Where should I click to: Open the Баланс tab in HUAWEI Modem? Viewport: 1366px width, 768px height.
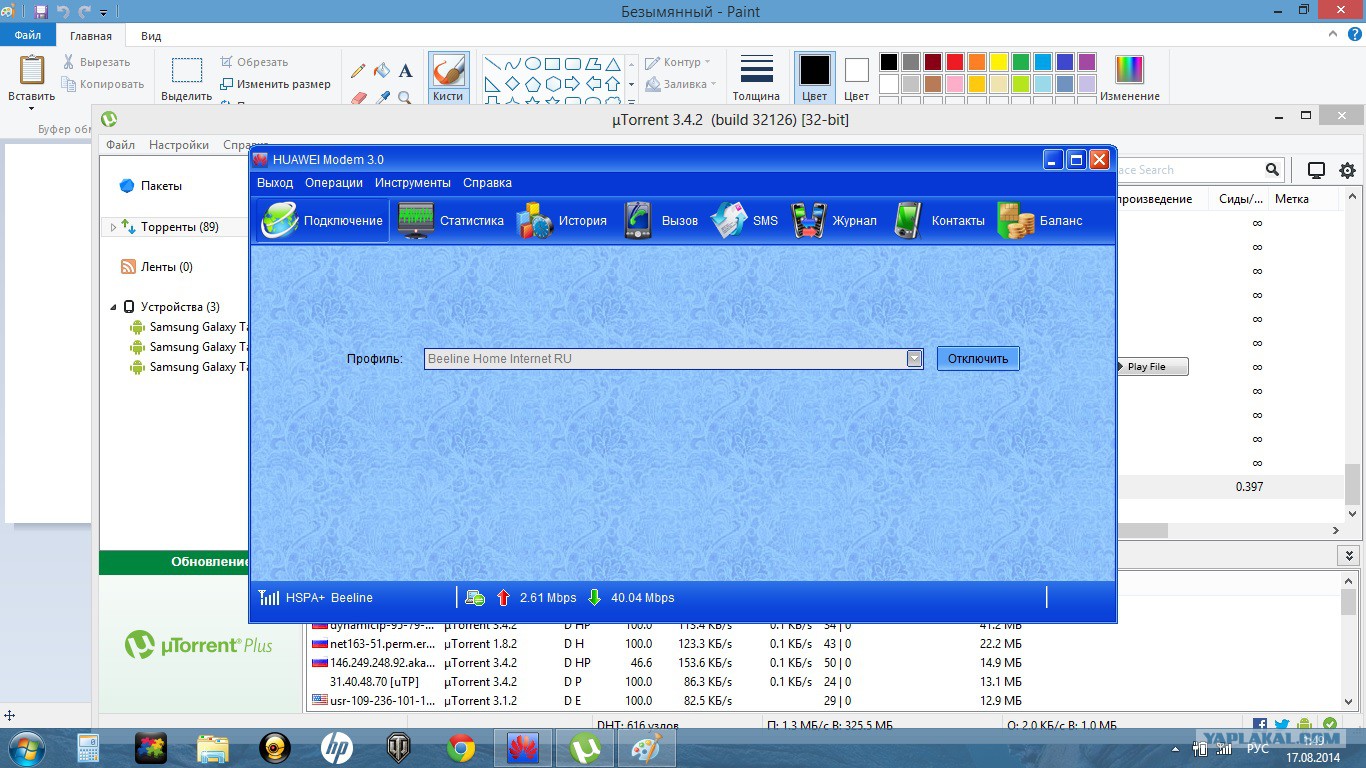pyautogui.click(x=1040, y=221)
